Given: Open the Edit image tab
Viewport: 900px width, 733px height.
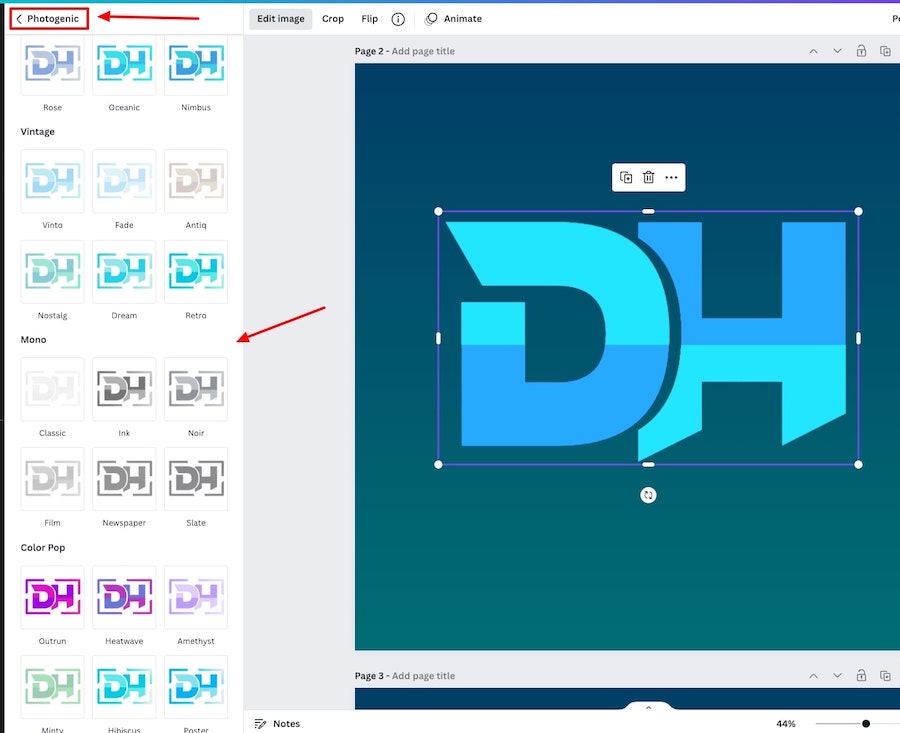Looking at the screenshot, I should pyautogui.click(x=280, y=19).
